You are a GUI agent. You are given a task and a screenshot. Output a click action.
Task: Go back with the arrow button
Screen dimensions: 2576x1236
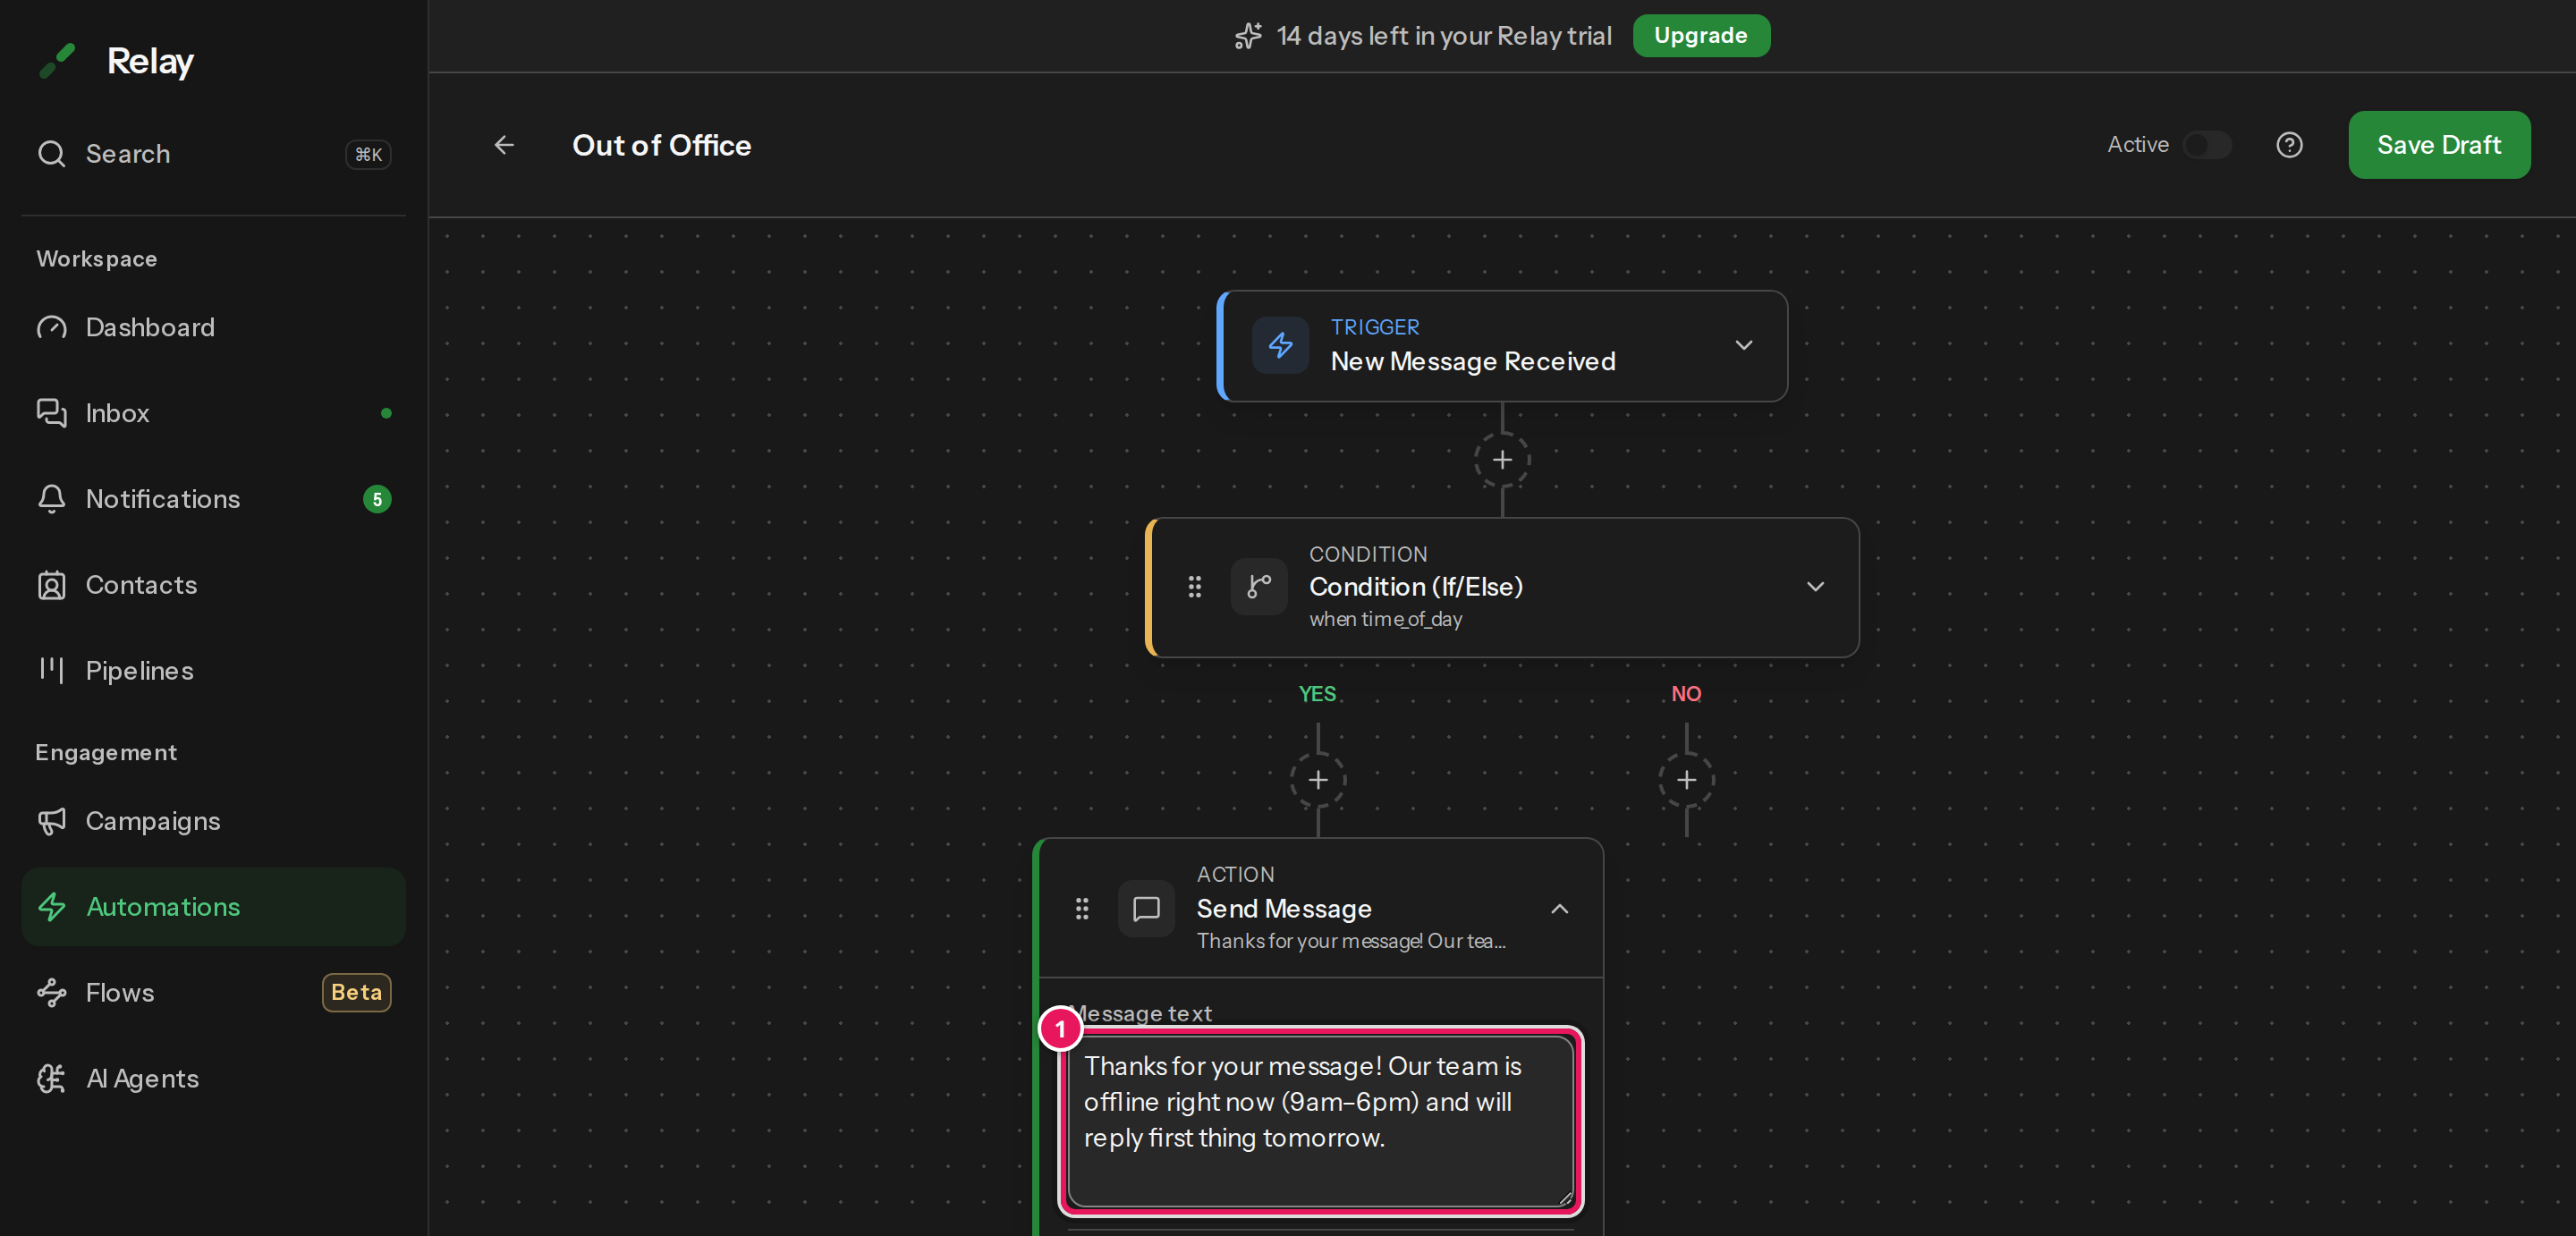504,146
